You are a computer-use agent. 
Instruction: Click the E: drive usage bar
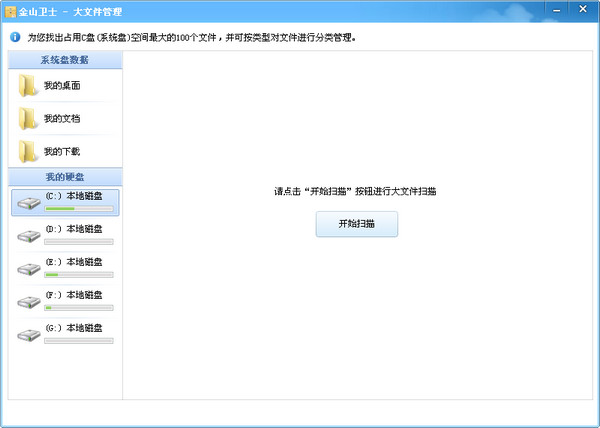79,275
